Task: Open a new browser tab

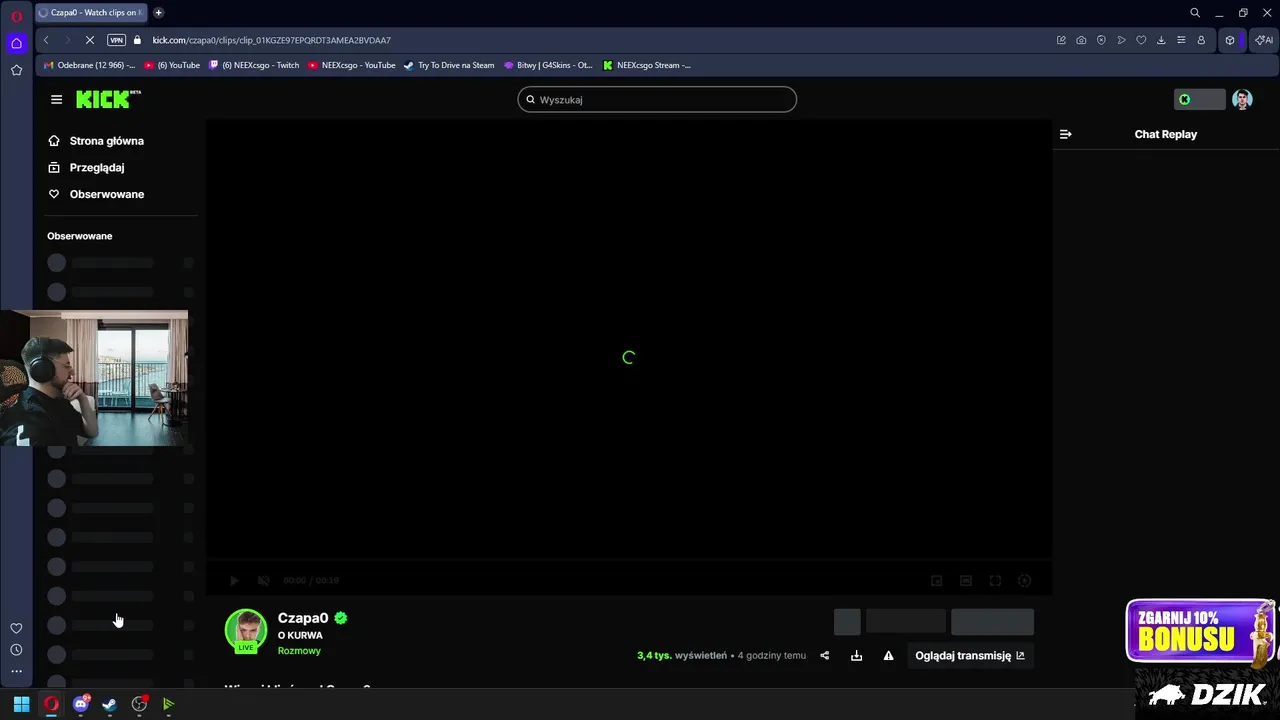Action: [x=158, y=13]
